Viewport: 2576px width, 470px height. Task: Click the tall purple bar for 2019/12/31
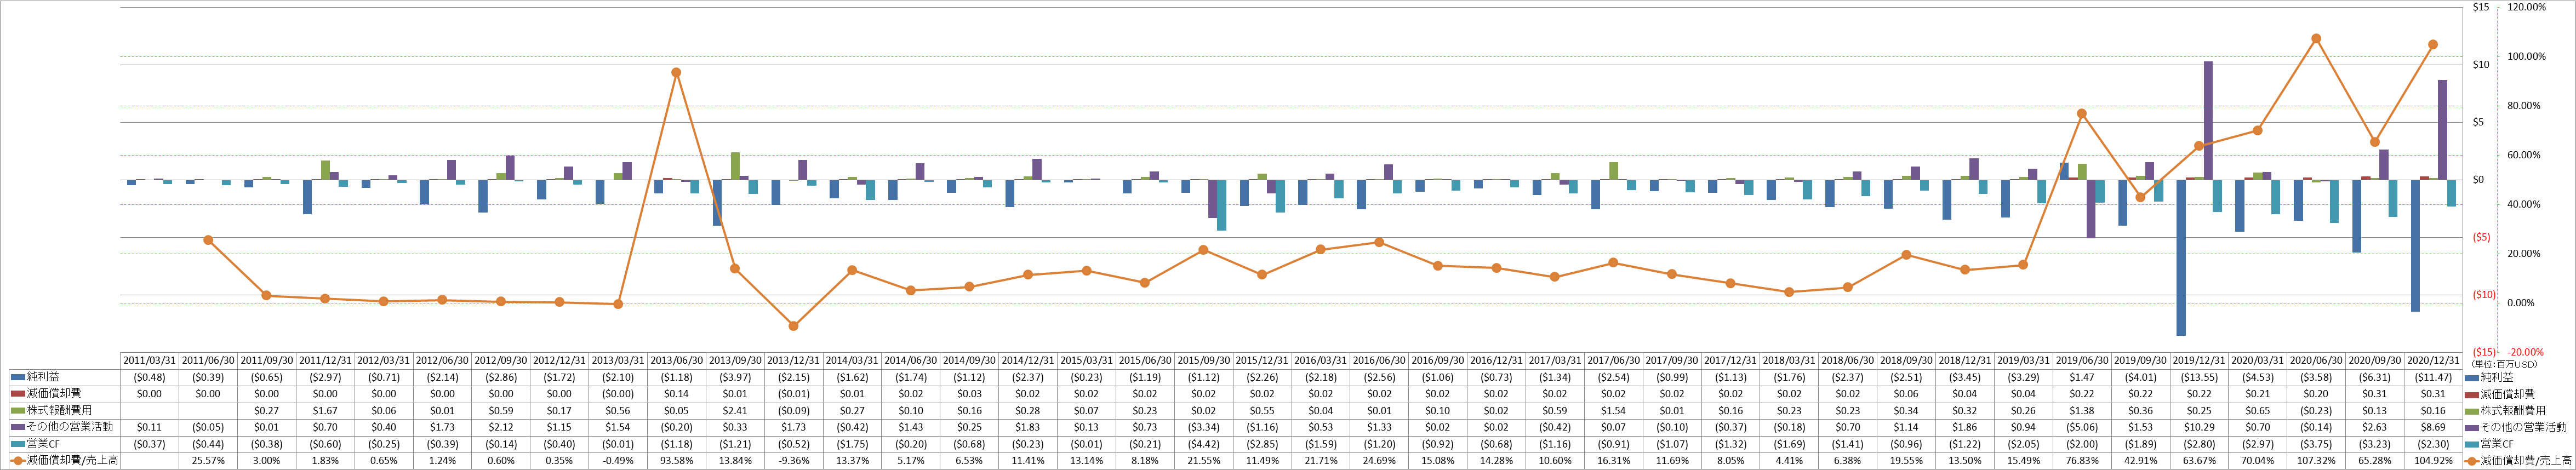(2208, 121)
